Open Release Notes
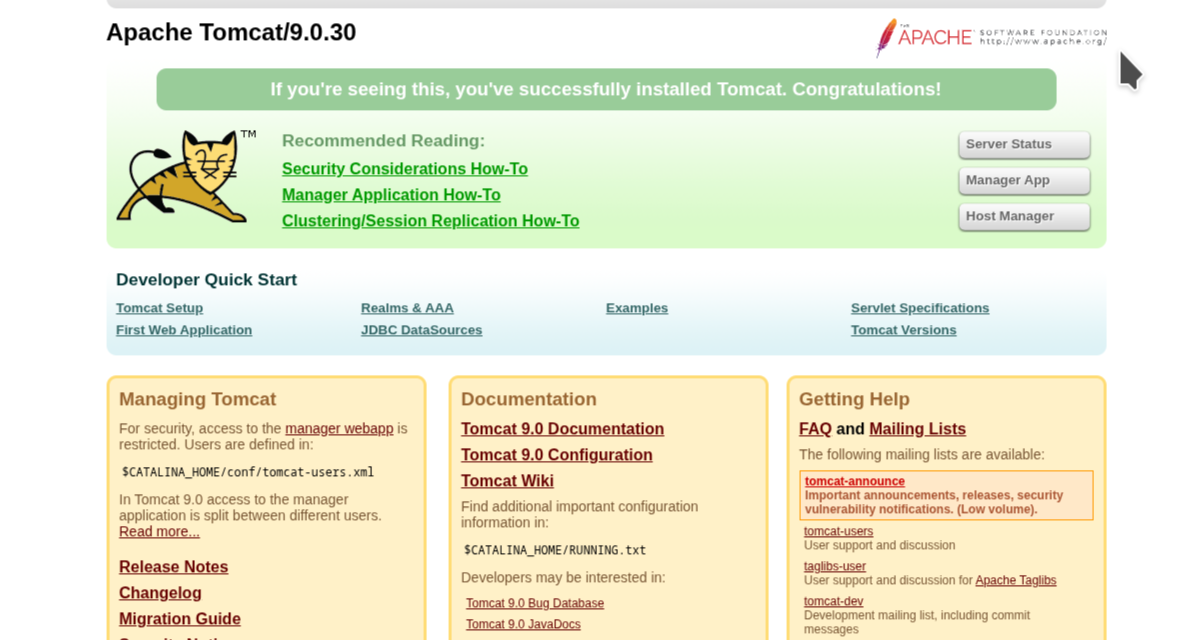 (173, 567)
